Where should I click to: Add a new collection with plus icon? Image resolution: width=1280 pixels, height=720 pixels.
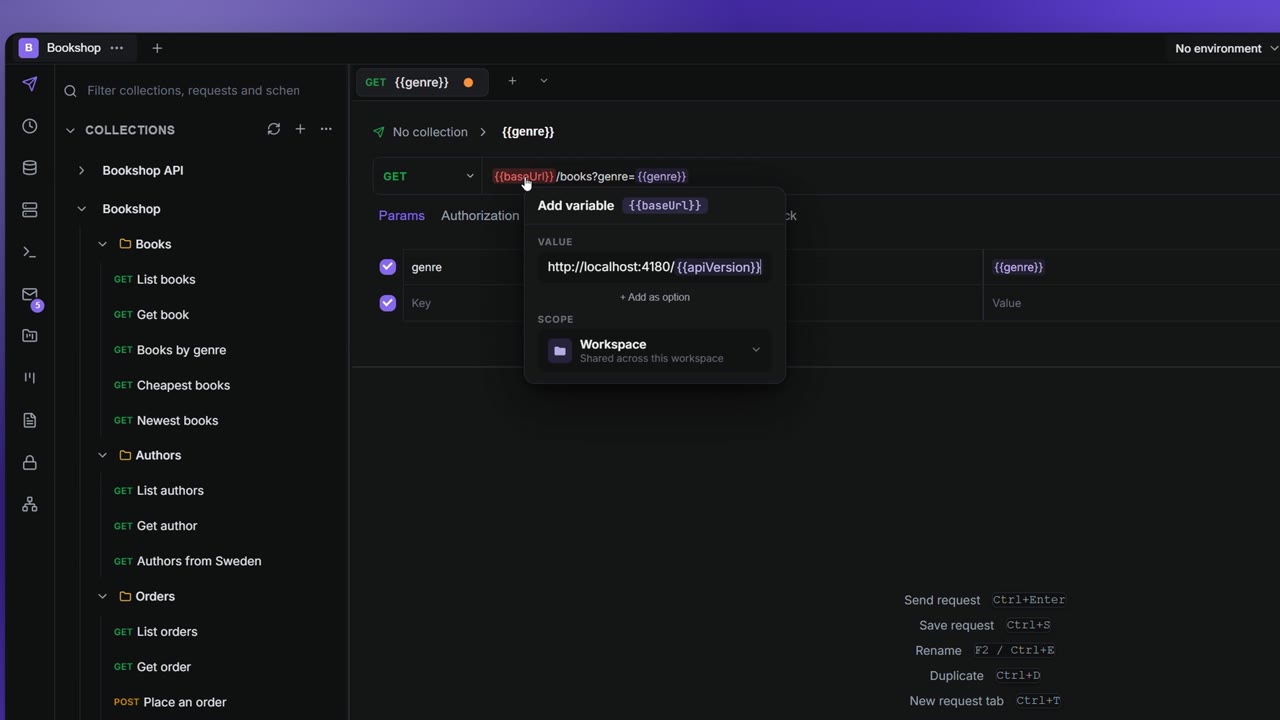tap(300, 129)
